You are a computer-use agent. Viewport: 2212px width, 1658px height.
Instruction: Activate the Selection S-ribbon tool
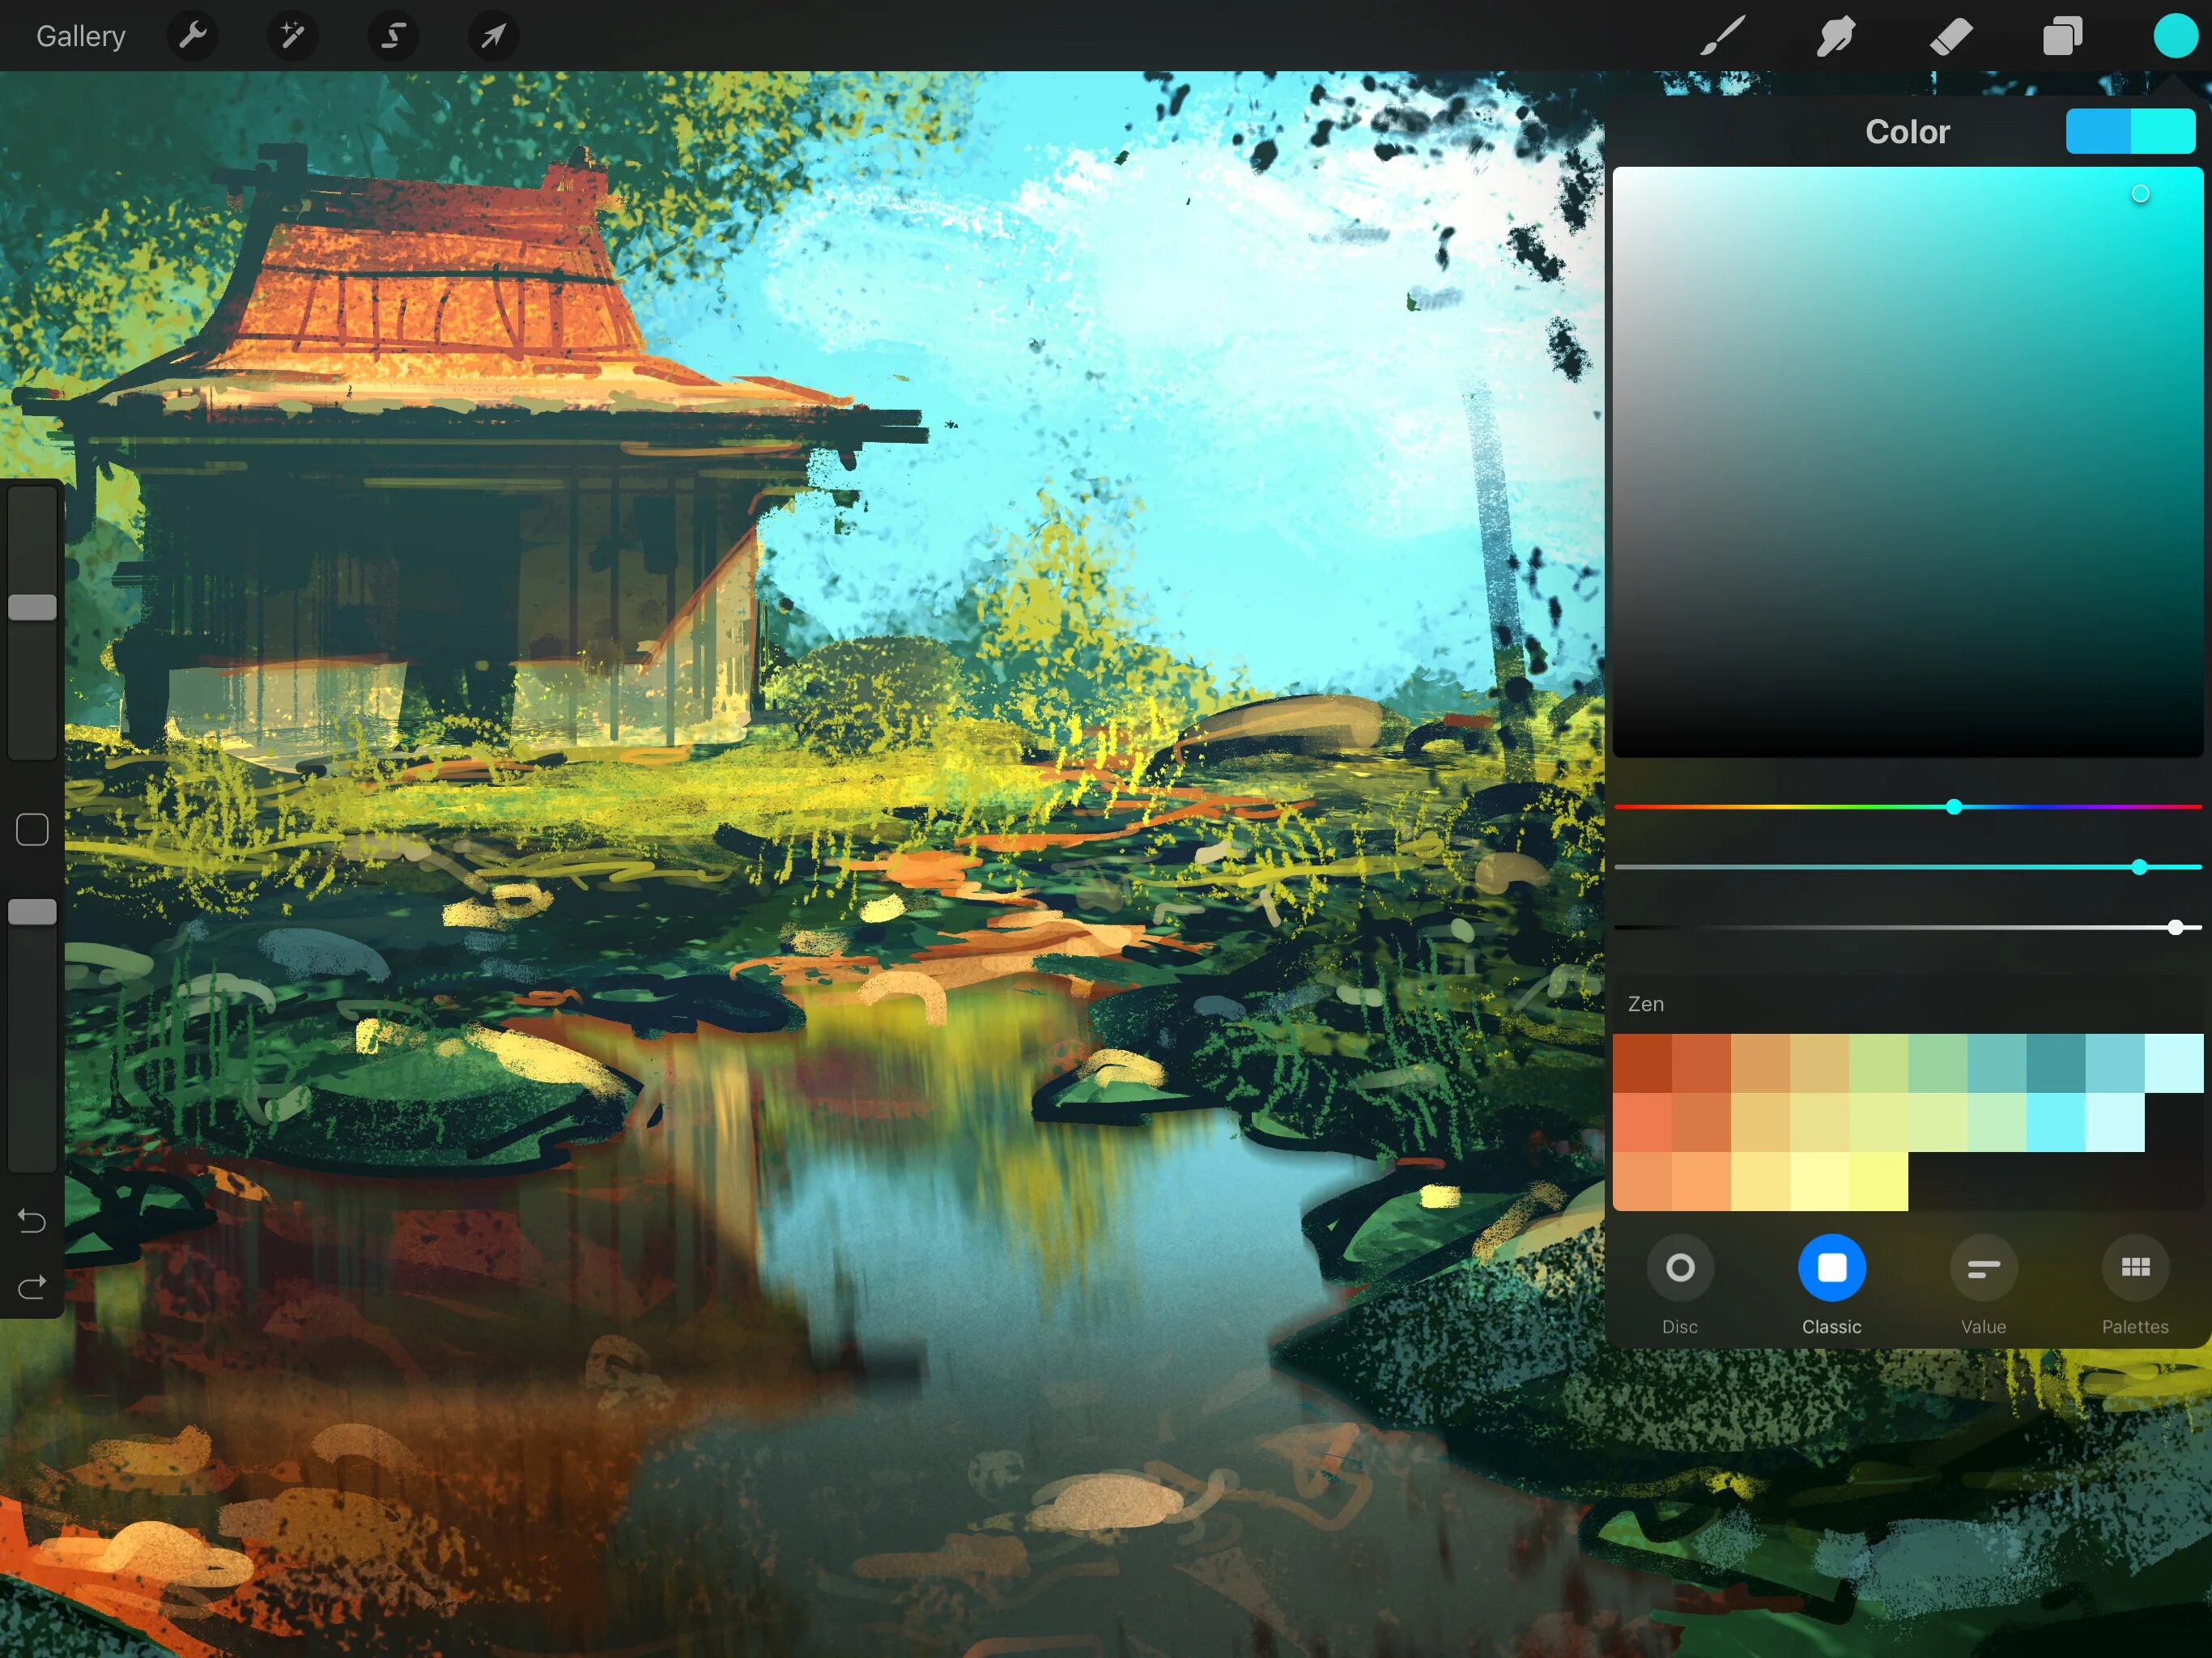pyautogui.click(x=393, y=37)
